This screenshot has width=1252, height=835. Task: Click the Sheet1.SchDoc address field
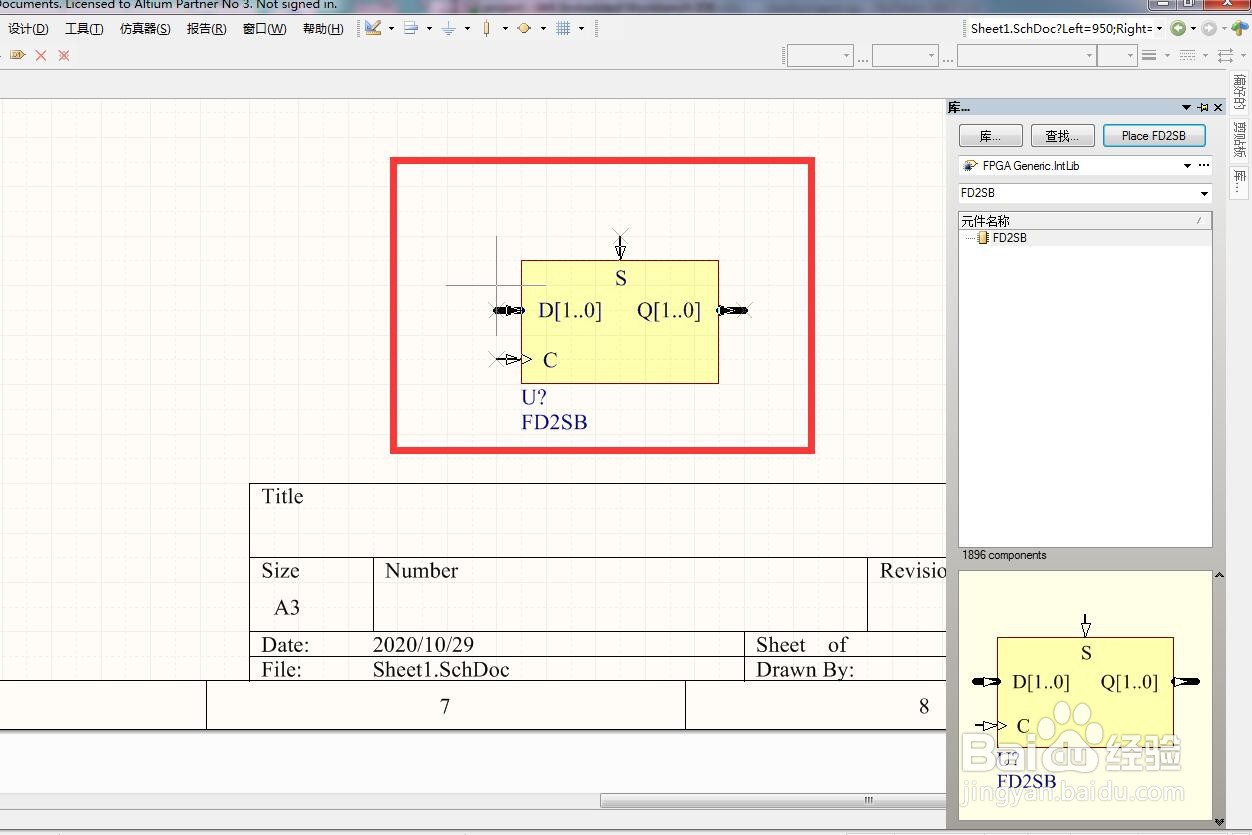[x=1060, y=28]
